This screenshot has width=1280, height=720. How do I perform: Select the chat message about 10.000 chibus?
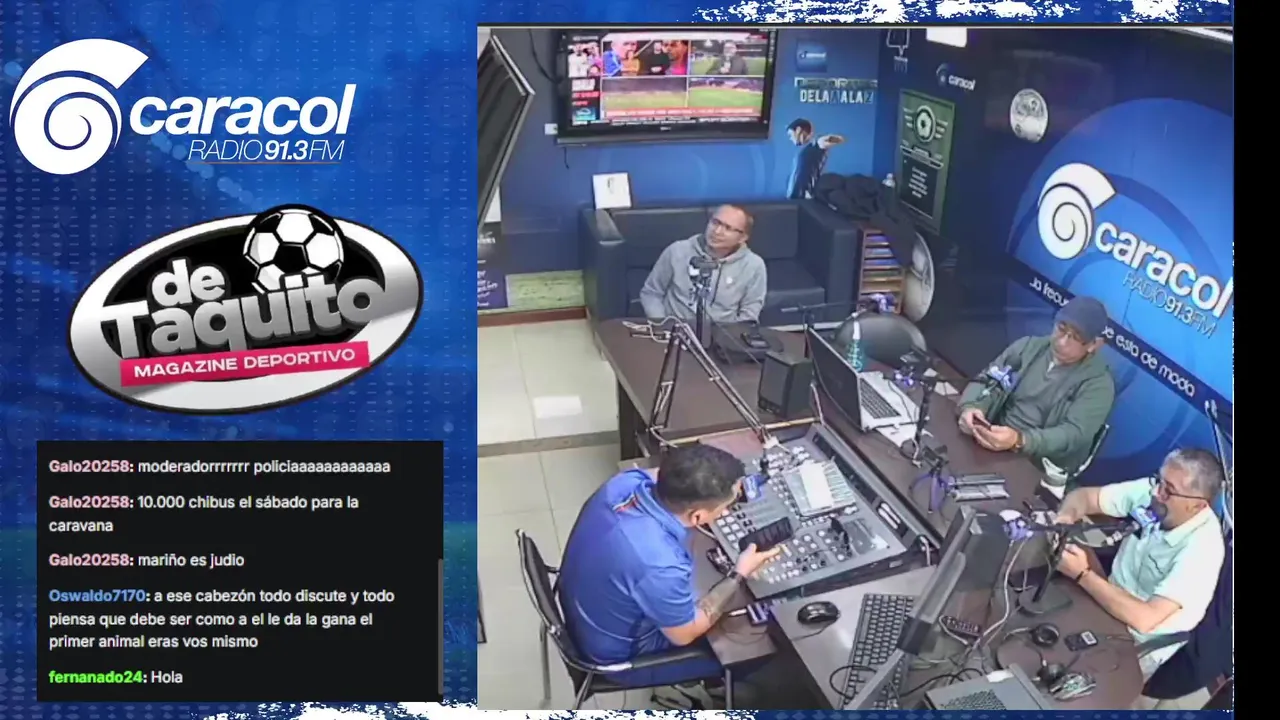pyautogui.click(x=204, y=513)
